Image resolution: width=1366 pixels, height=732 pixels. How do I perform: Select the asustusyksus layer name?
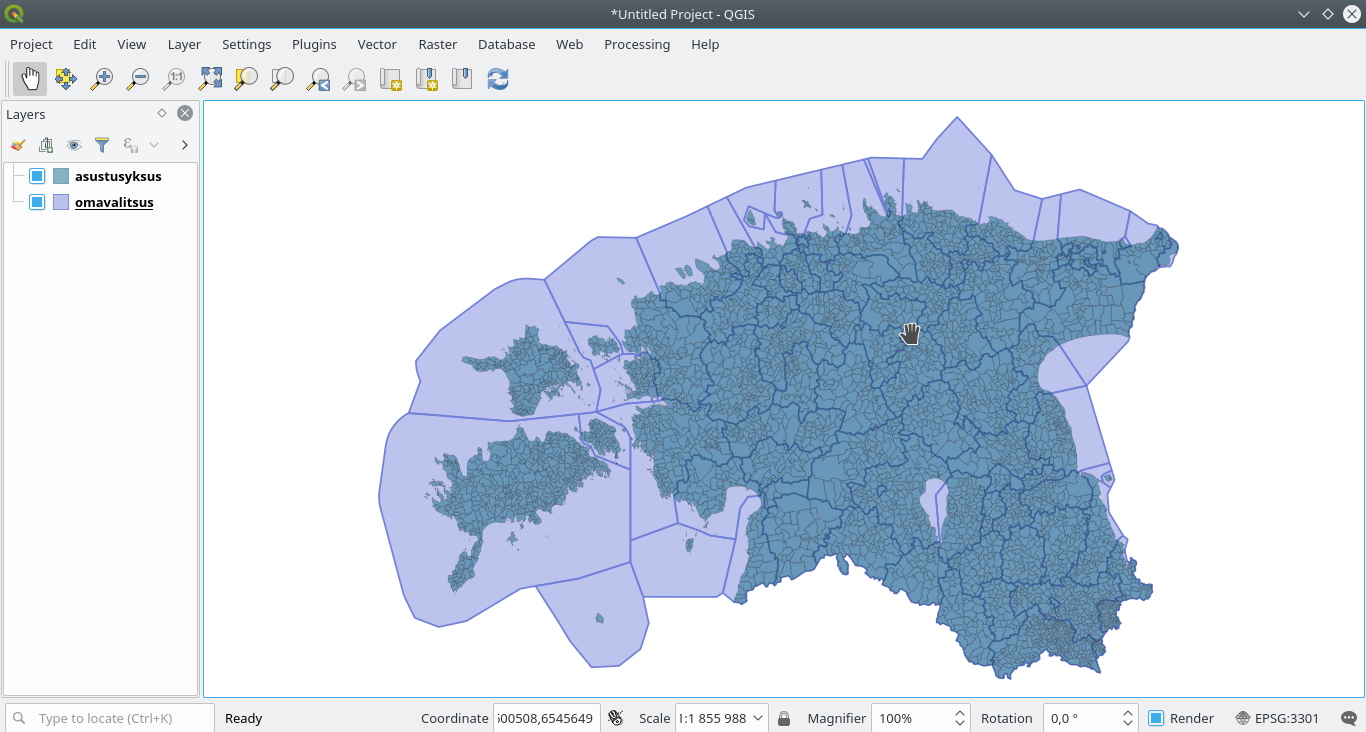click(x=118, y=176)
